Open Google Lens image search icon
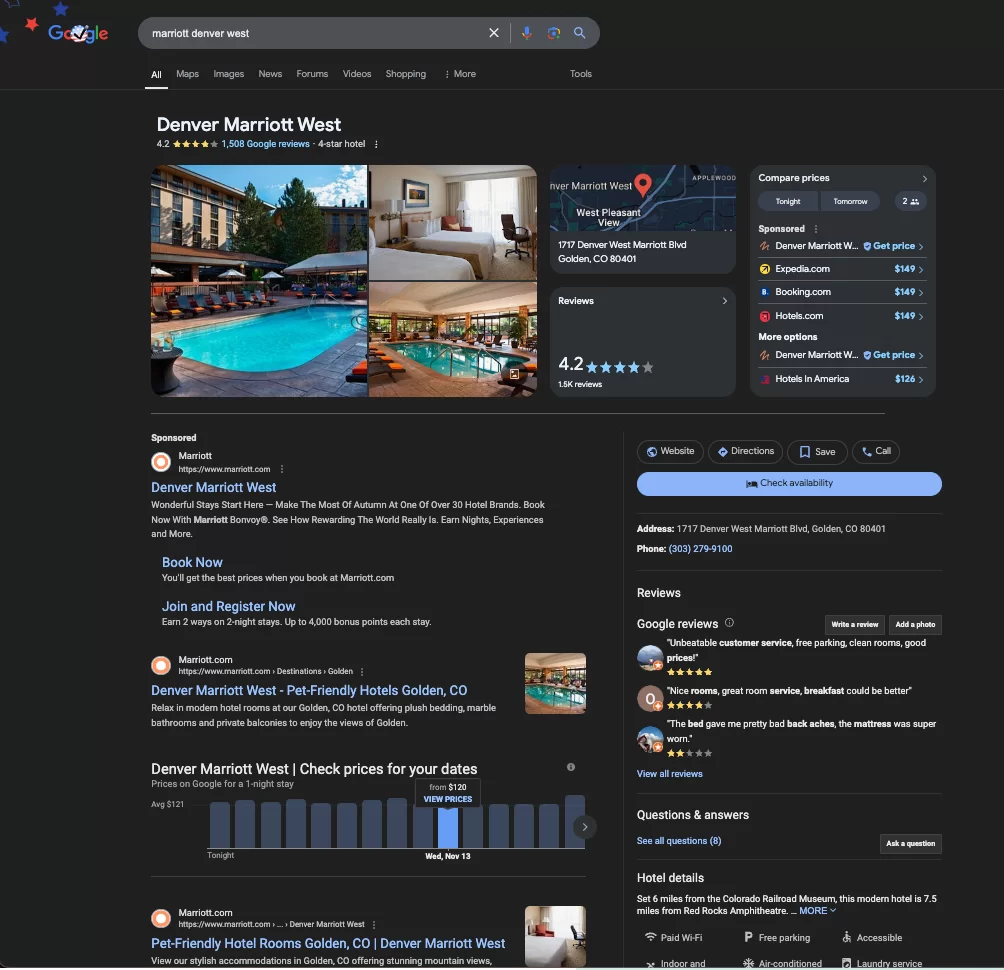The image size is (1004, 970). [554, 33]
